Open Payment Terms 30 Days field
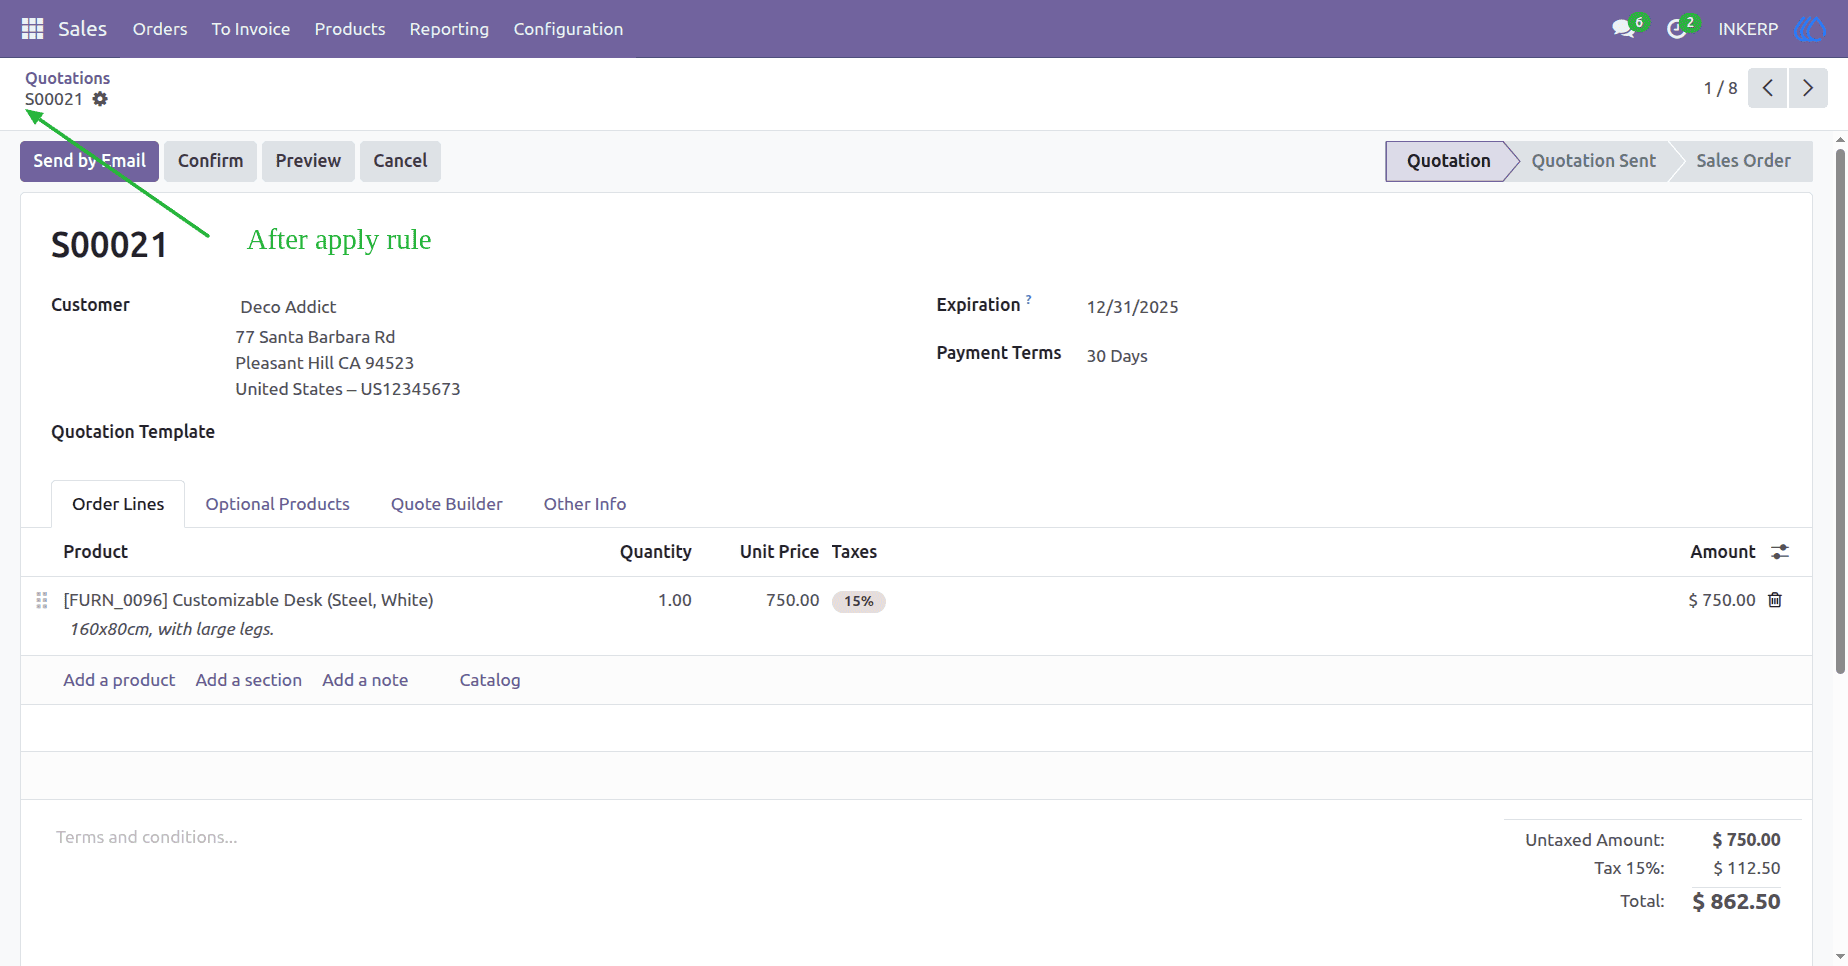Viewport: 1848px width, 966px height. tap(1117, 356)
